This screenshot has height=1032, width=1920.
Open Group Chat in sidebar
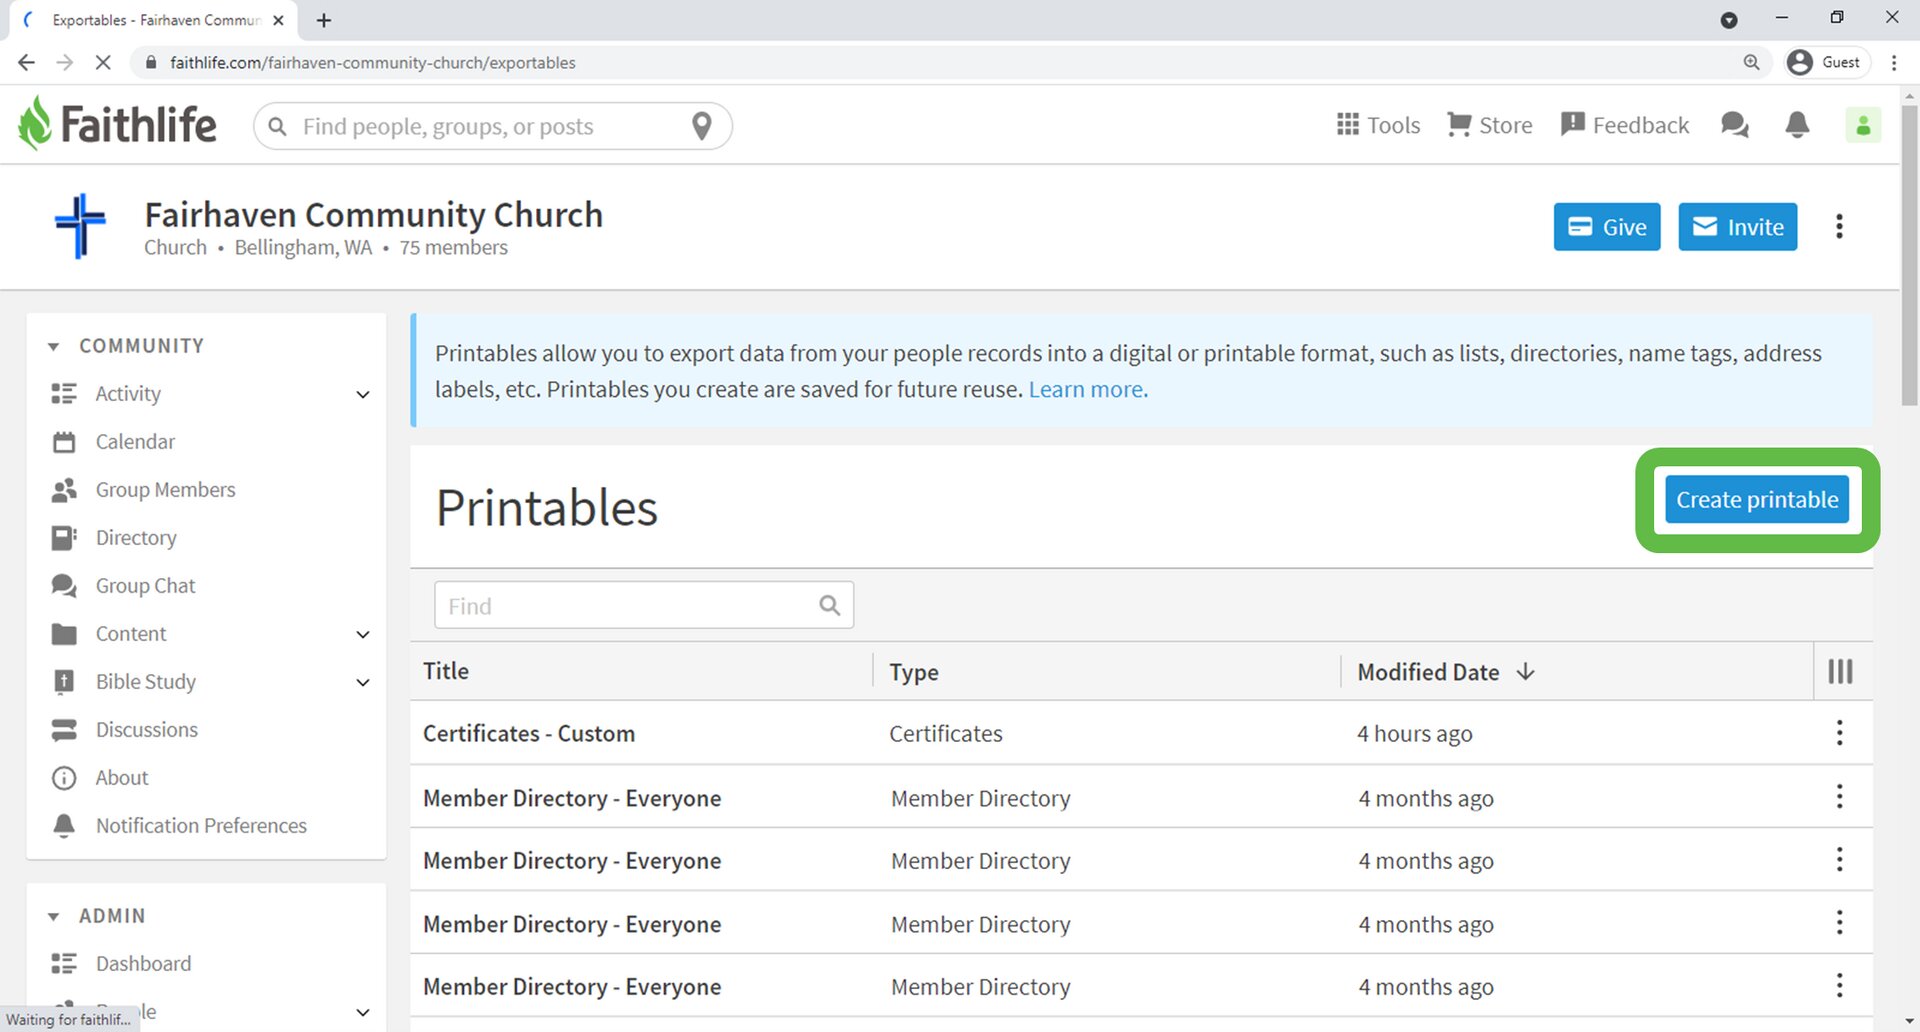[x=145, y=585]
